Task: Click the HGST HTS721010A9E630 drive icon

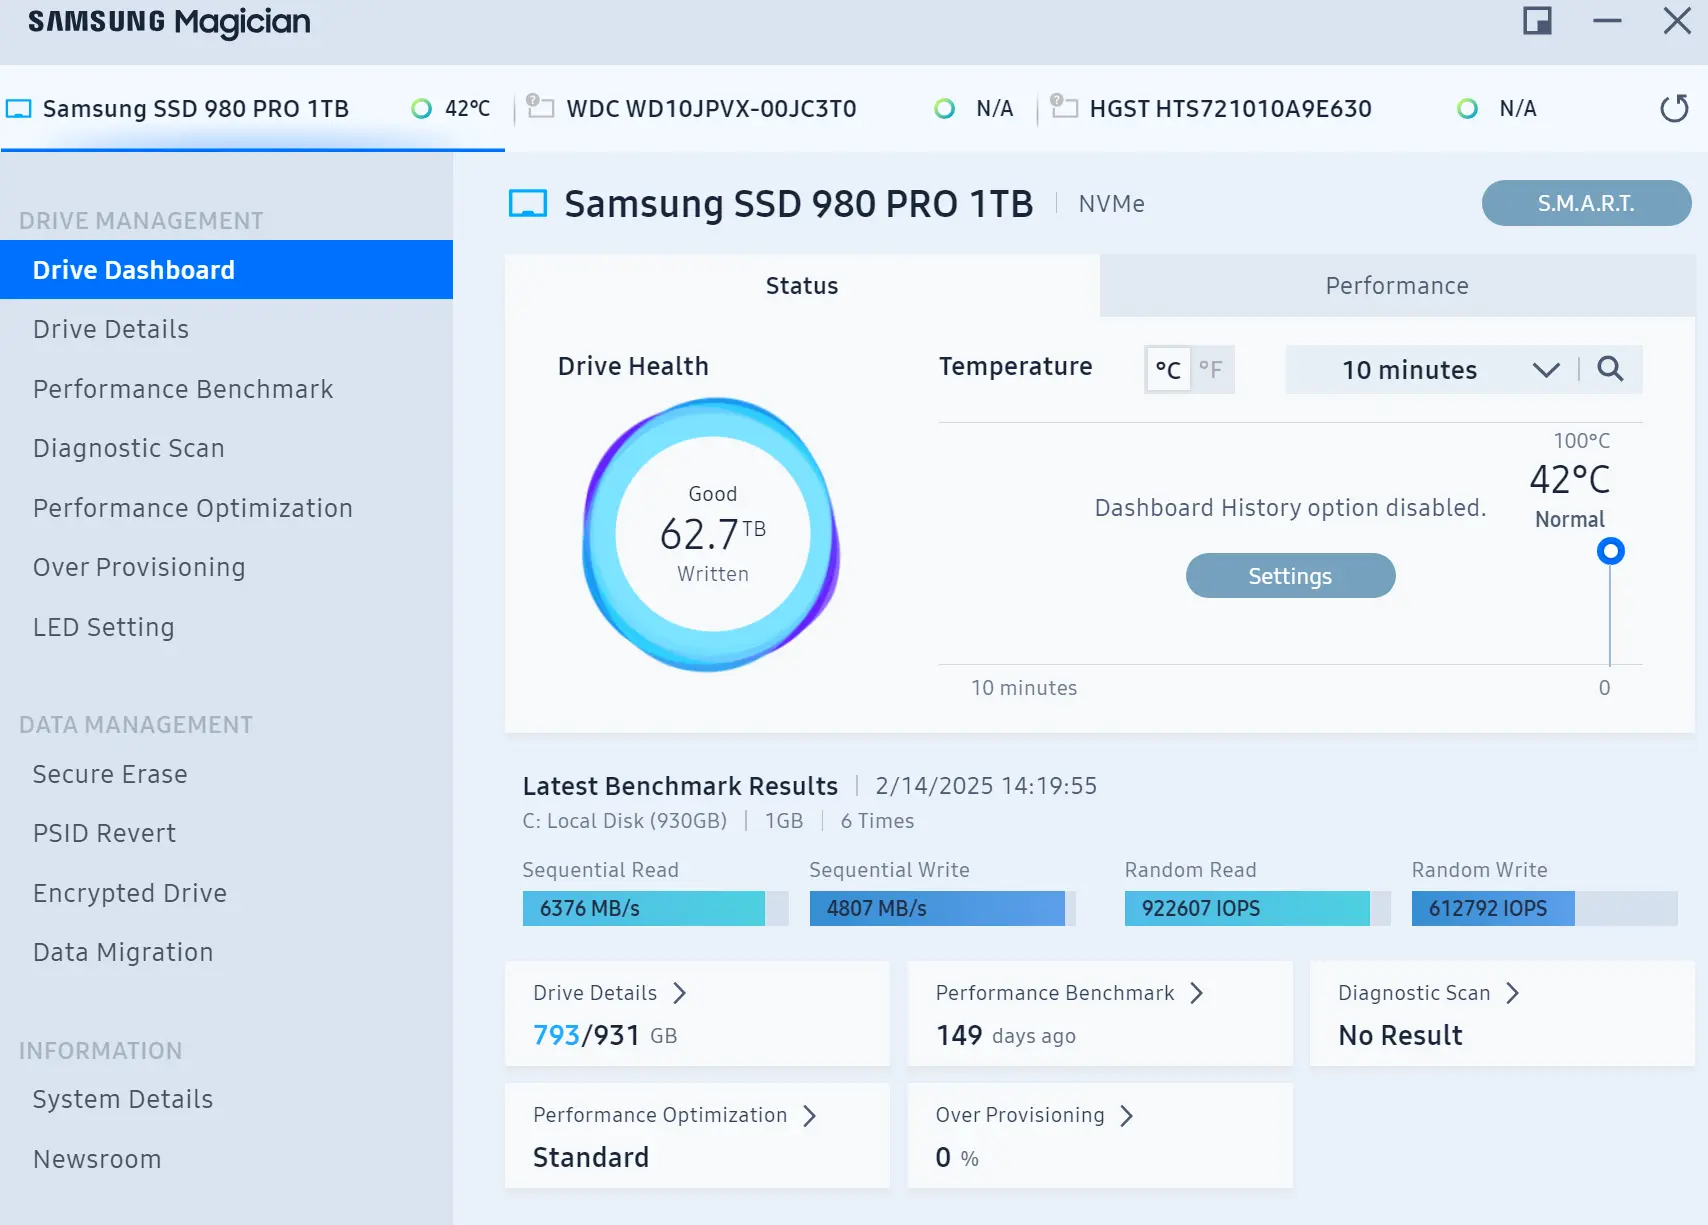Action: (1064, 106)
